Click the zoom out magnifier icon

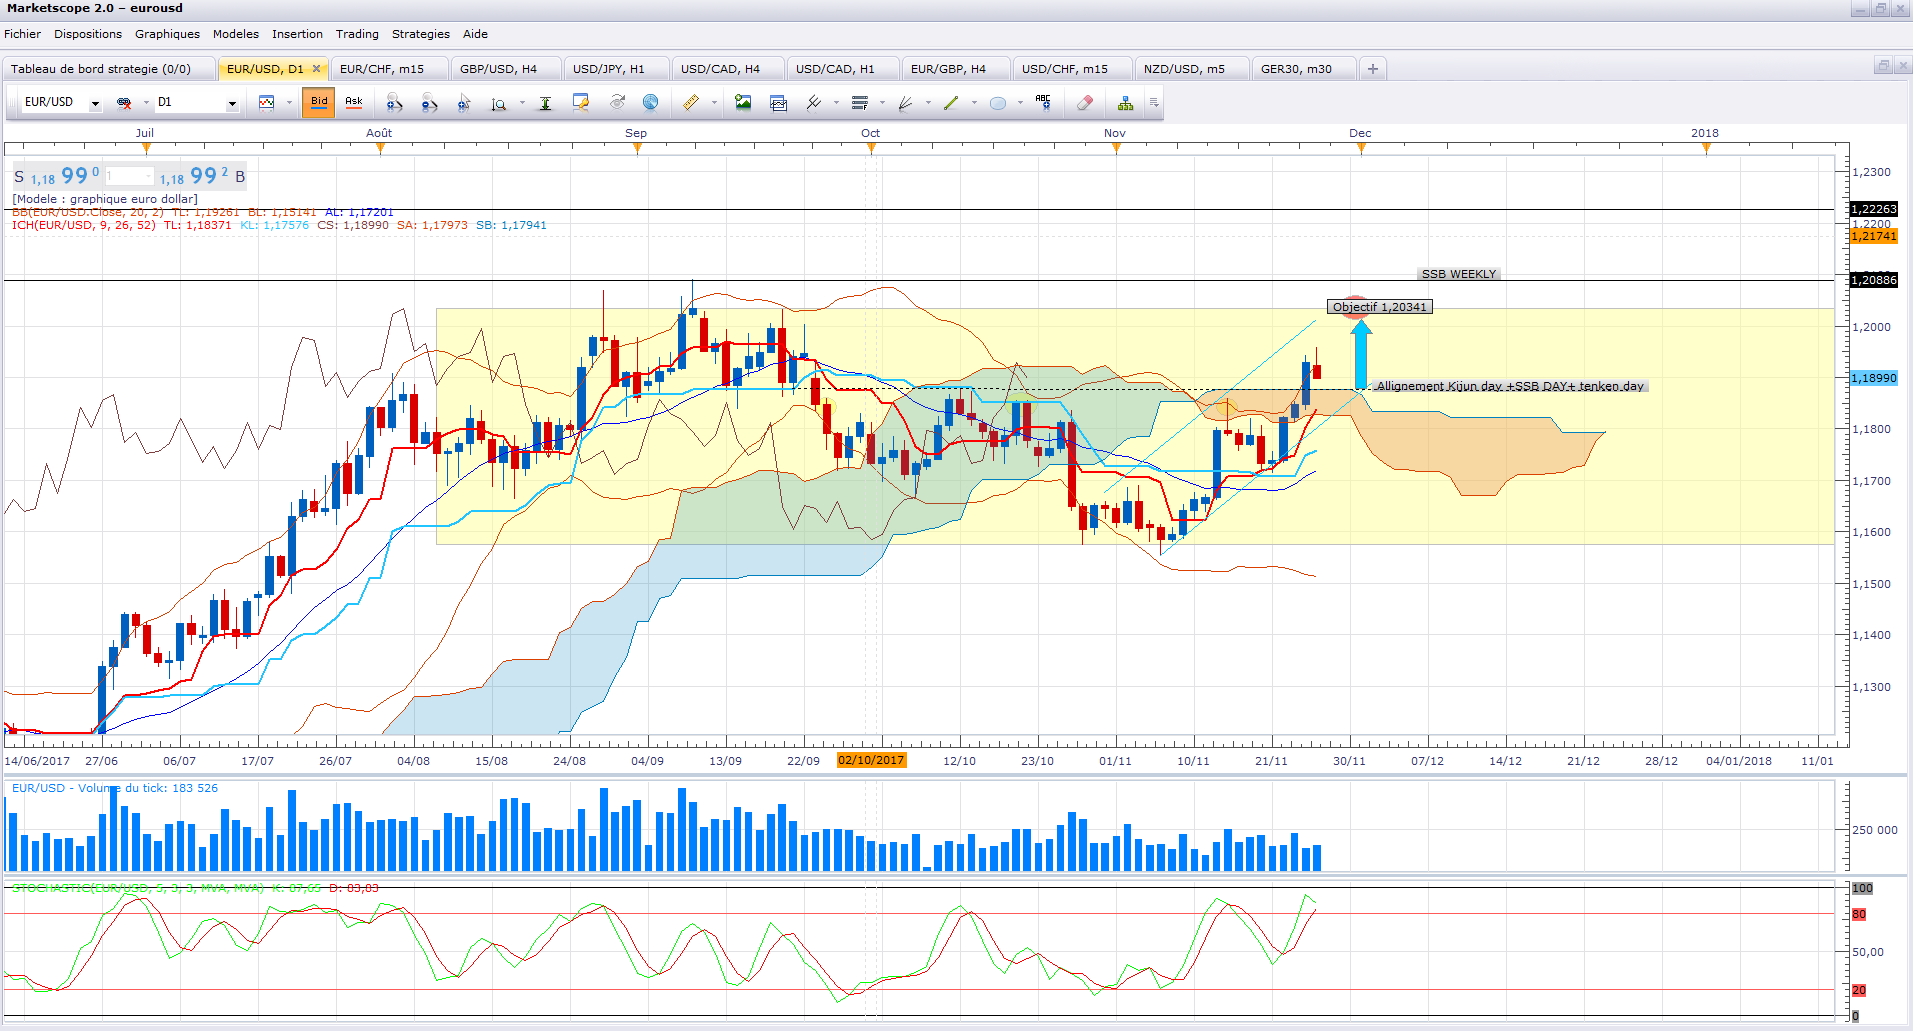pyautogui.click(x=429, y=102)
